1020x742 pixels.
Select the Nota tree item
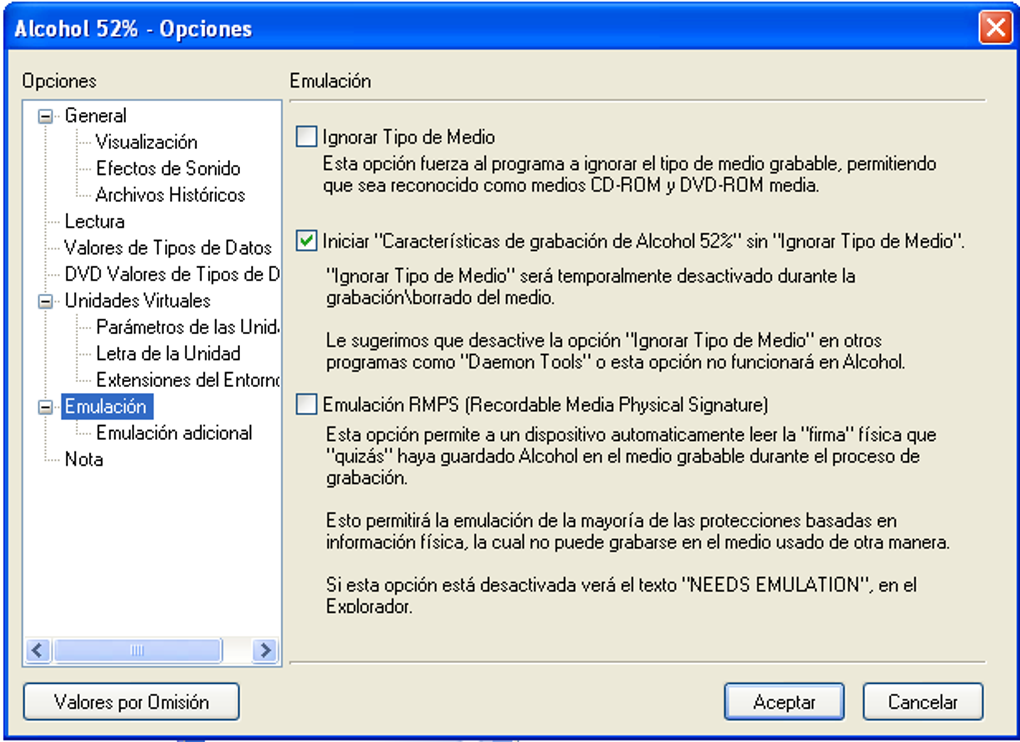pyautogui.click(x=83, y=460)
